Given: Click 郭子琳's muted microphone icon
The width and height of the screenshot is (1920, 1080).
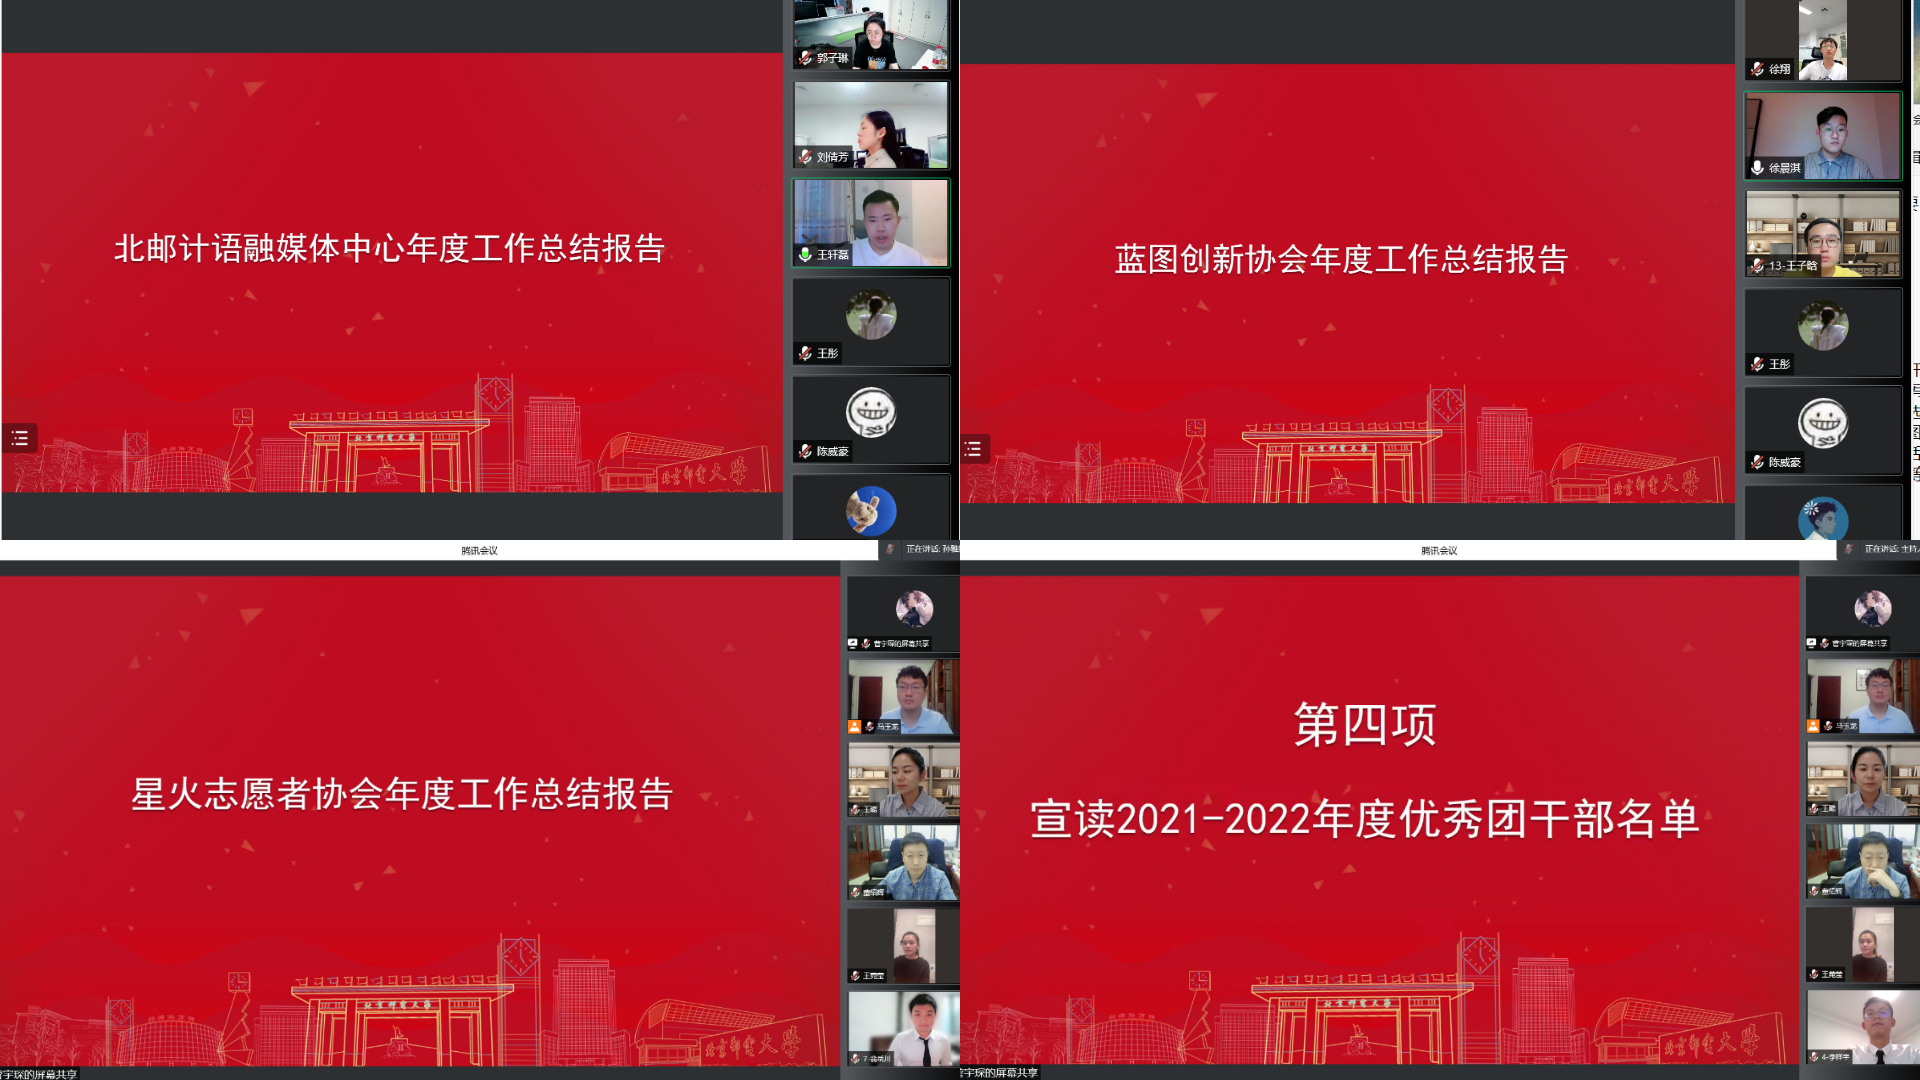Looking at the screenshot, I should tap(806, 58).
